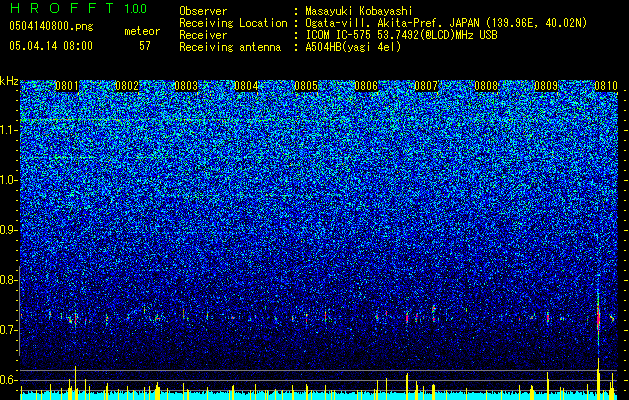Click the 0.9 kHz axis label
Viewport: 629px width, 400px height.
click(x=9, y=230)
